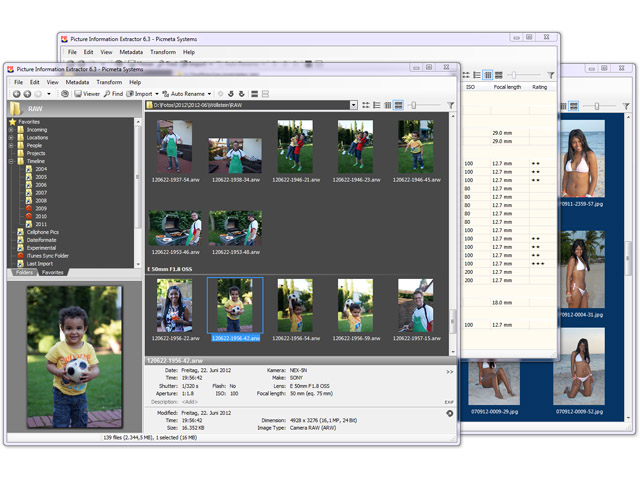The width and height of the screenshot is (640, 480).
Task: Click the double-arrow icon in info panel
Action: (449, 371)
